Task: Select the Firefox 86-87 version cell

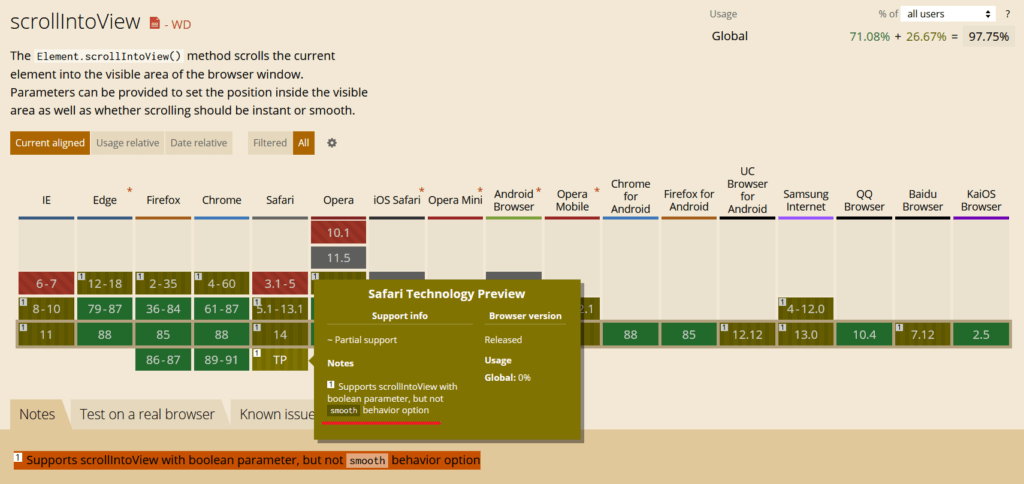Action: pyautogui.click(x=163, y=359)
